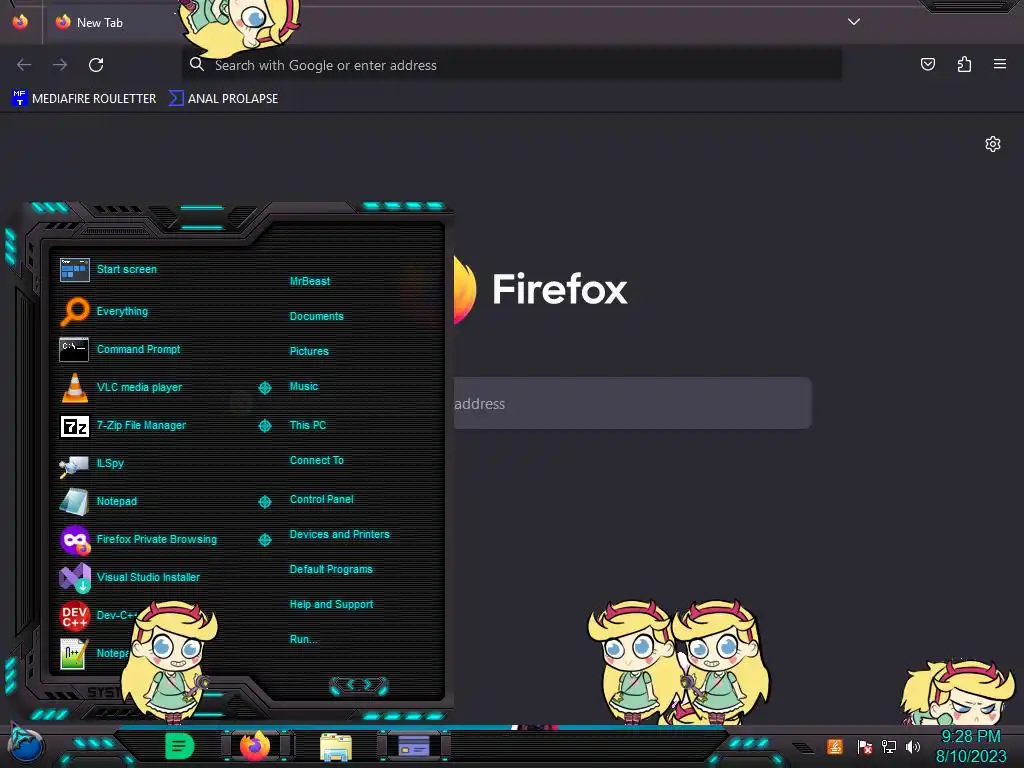Open Visual Studio Installer icon
This screenshot has width=1024, height=768.
click(x=75, y=577)
